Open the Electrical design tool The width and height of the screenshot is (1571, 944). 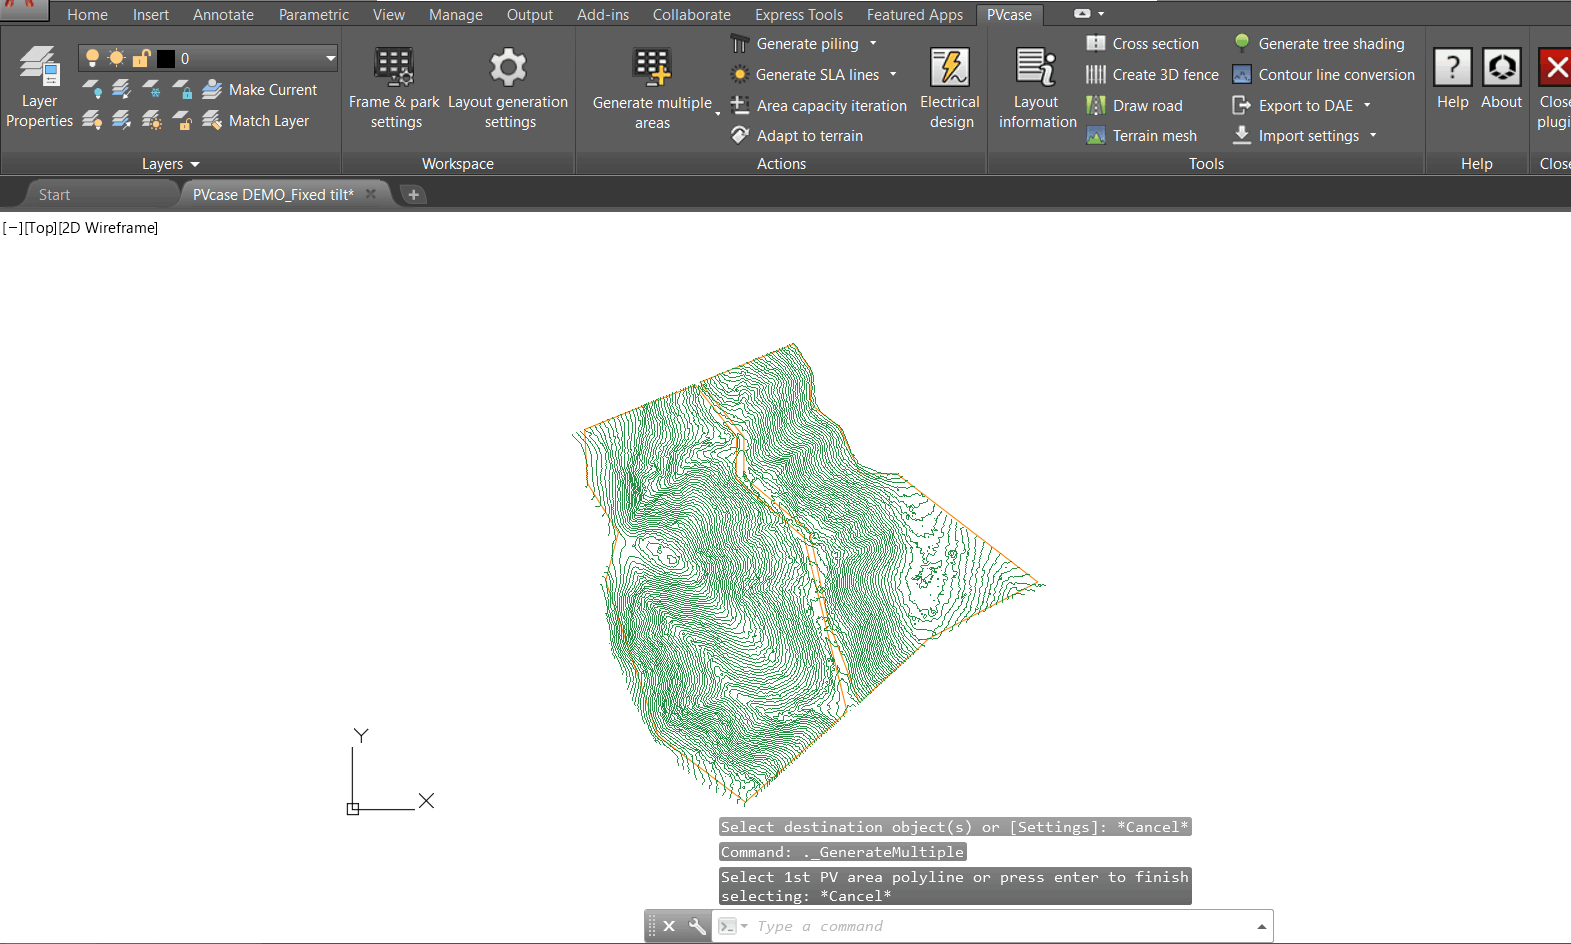[950, 88]
